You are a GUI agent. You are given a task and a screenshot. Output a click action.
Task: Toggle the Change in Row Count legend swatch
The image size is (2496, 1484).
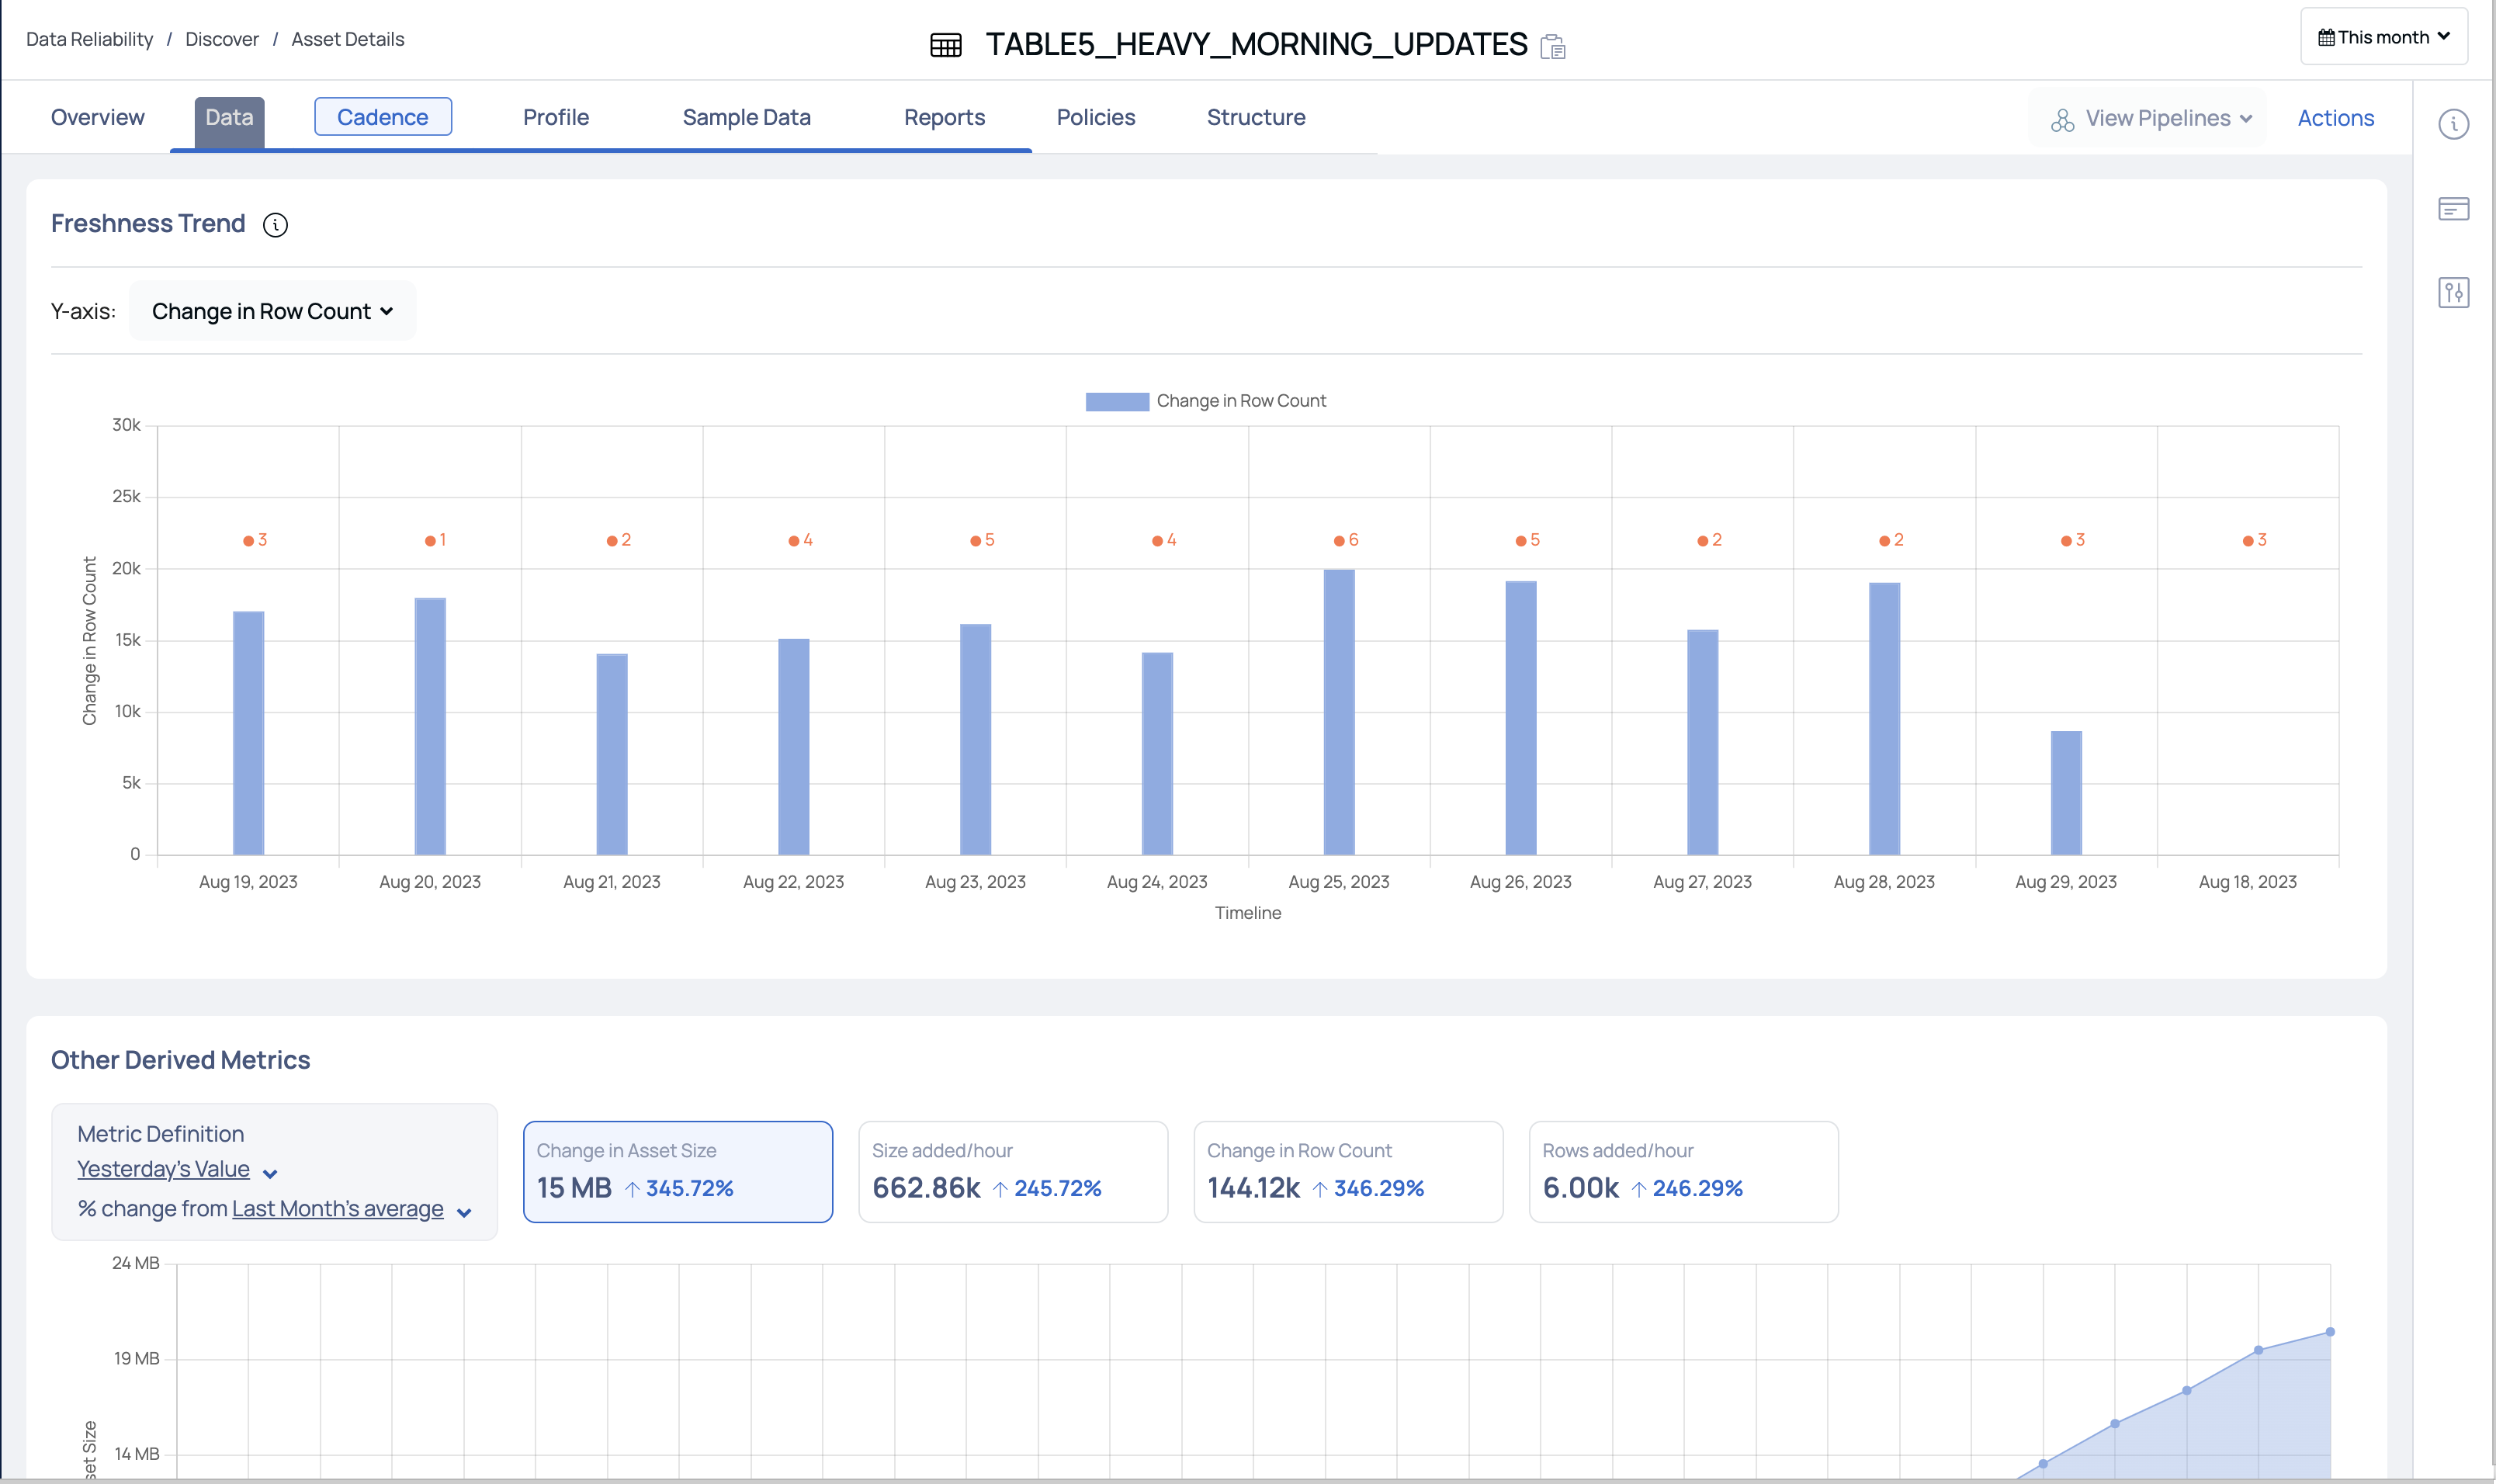(x=1117, y=402)
